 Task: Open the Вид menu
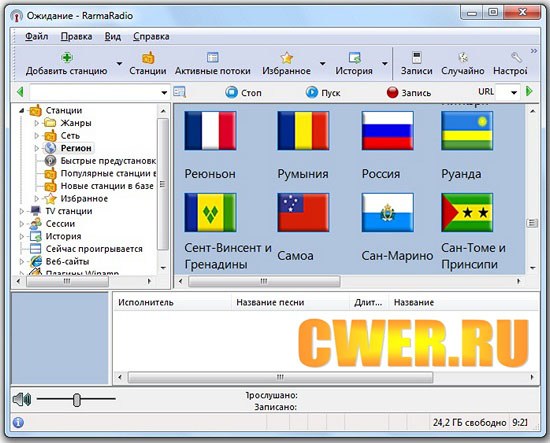[113, 36]
